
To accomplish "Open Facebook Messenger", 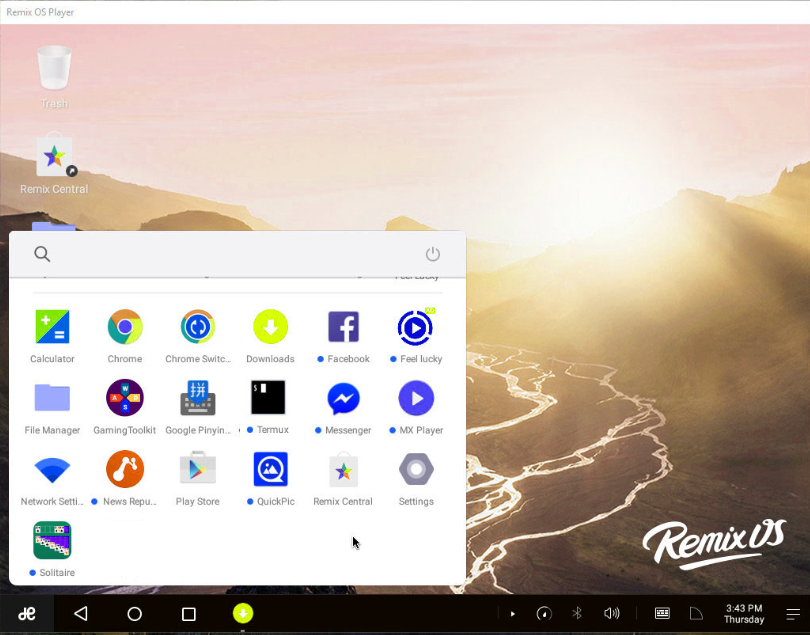I will pos(343,398).
